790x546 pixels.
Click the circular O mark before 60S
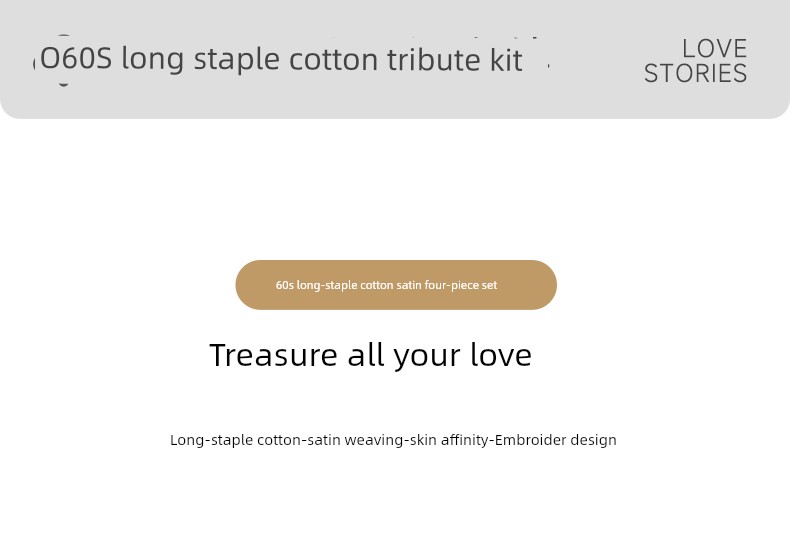pos(50,58)
